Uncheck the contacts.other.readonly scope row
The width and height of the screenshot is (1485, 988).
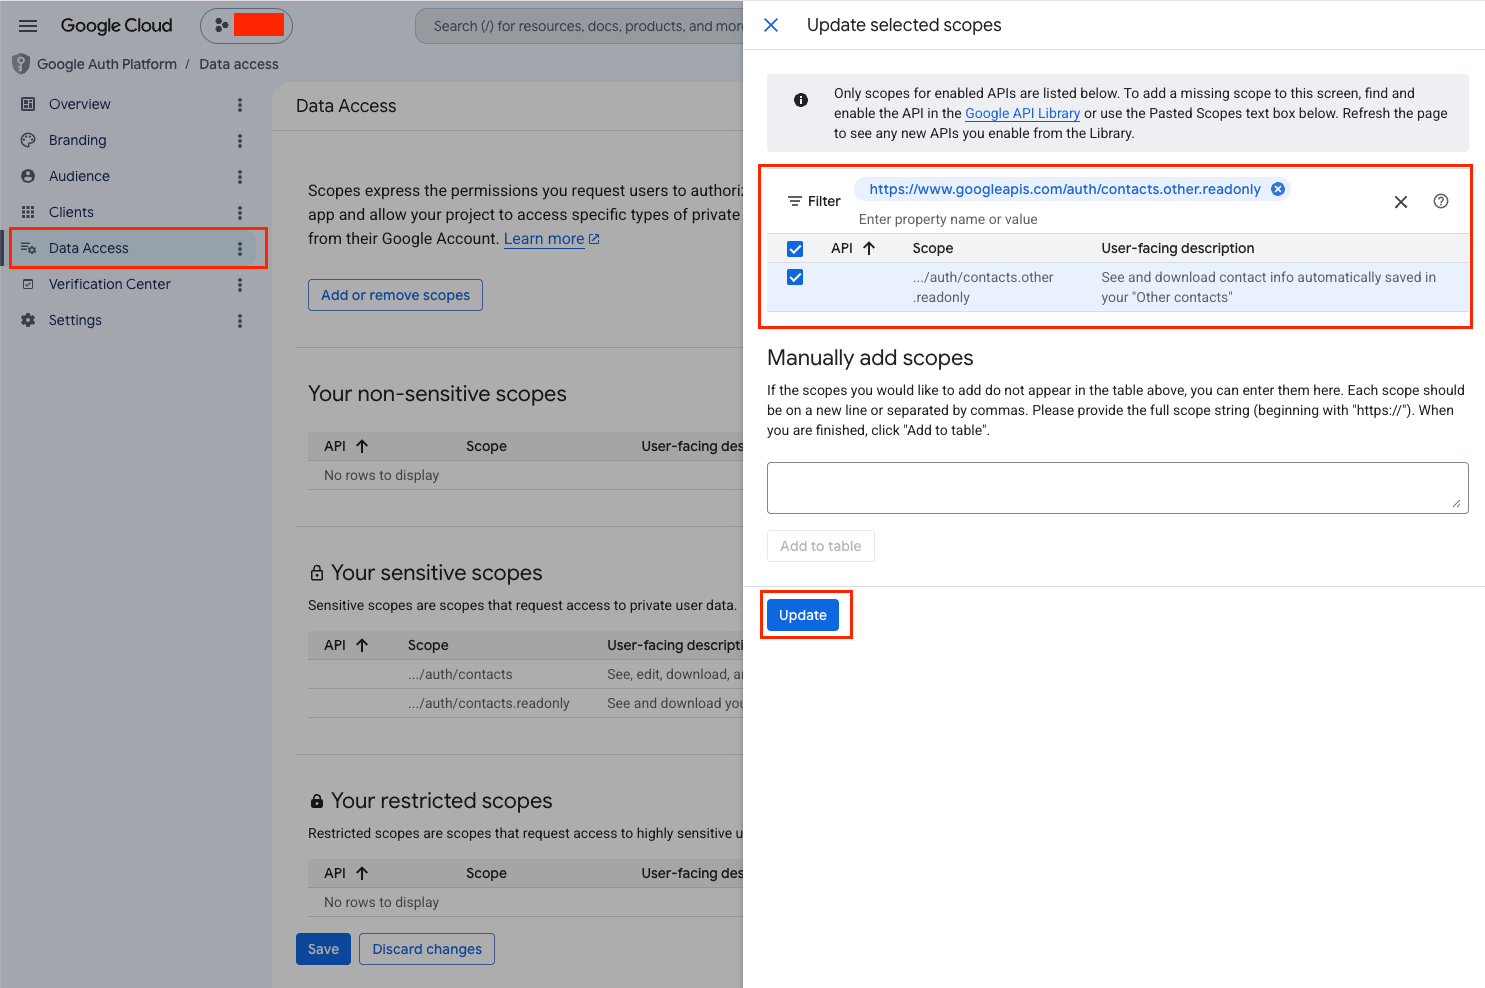click(795, 277)
